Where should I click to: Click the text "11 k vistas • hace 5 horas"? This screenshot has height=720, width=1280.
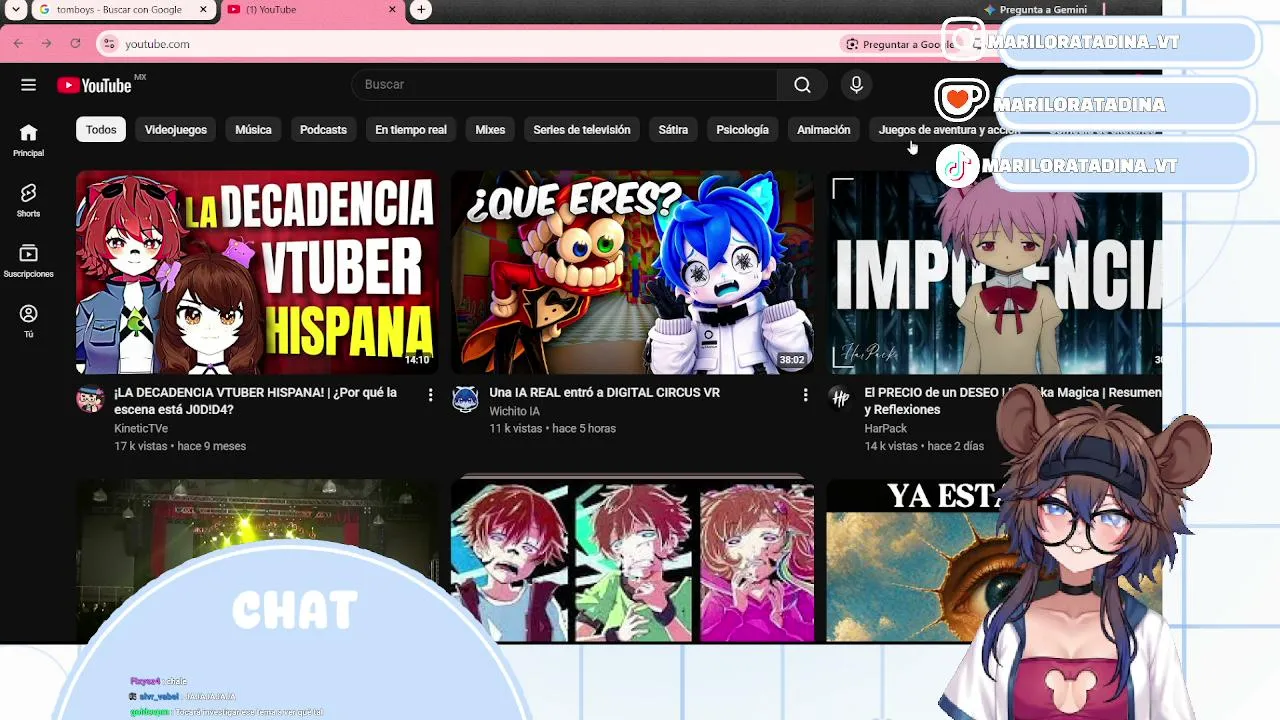click(552, 428)
